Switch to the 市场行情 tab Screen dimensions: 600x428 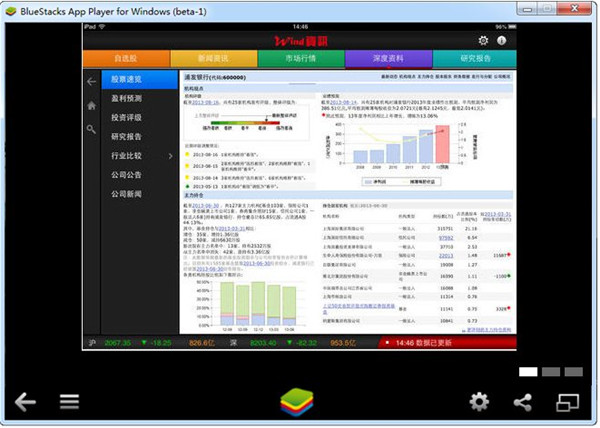point(301,59)
